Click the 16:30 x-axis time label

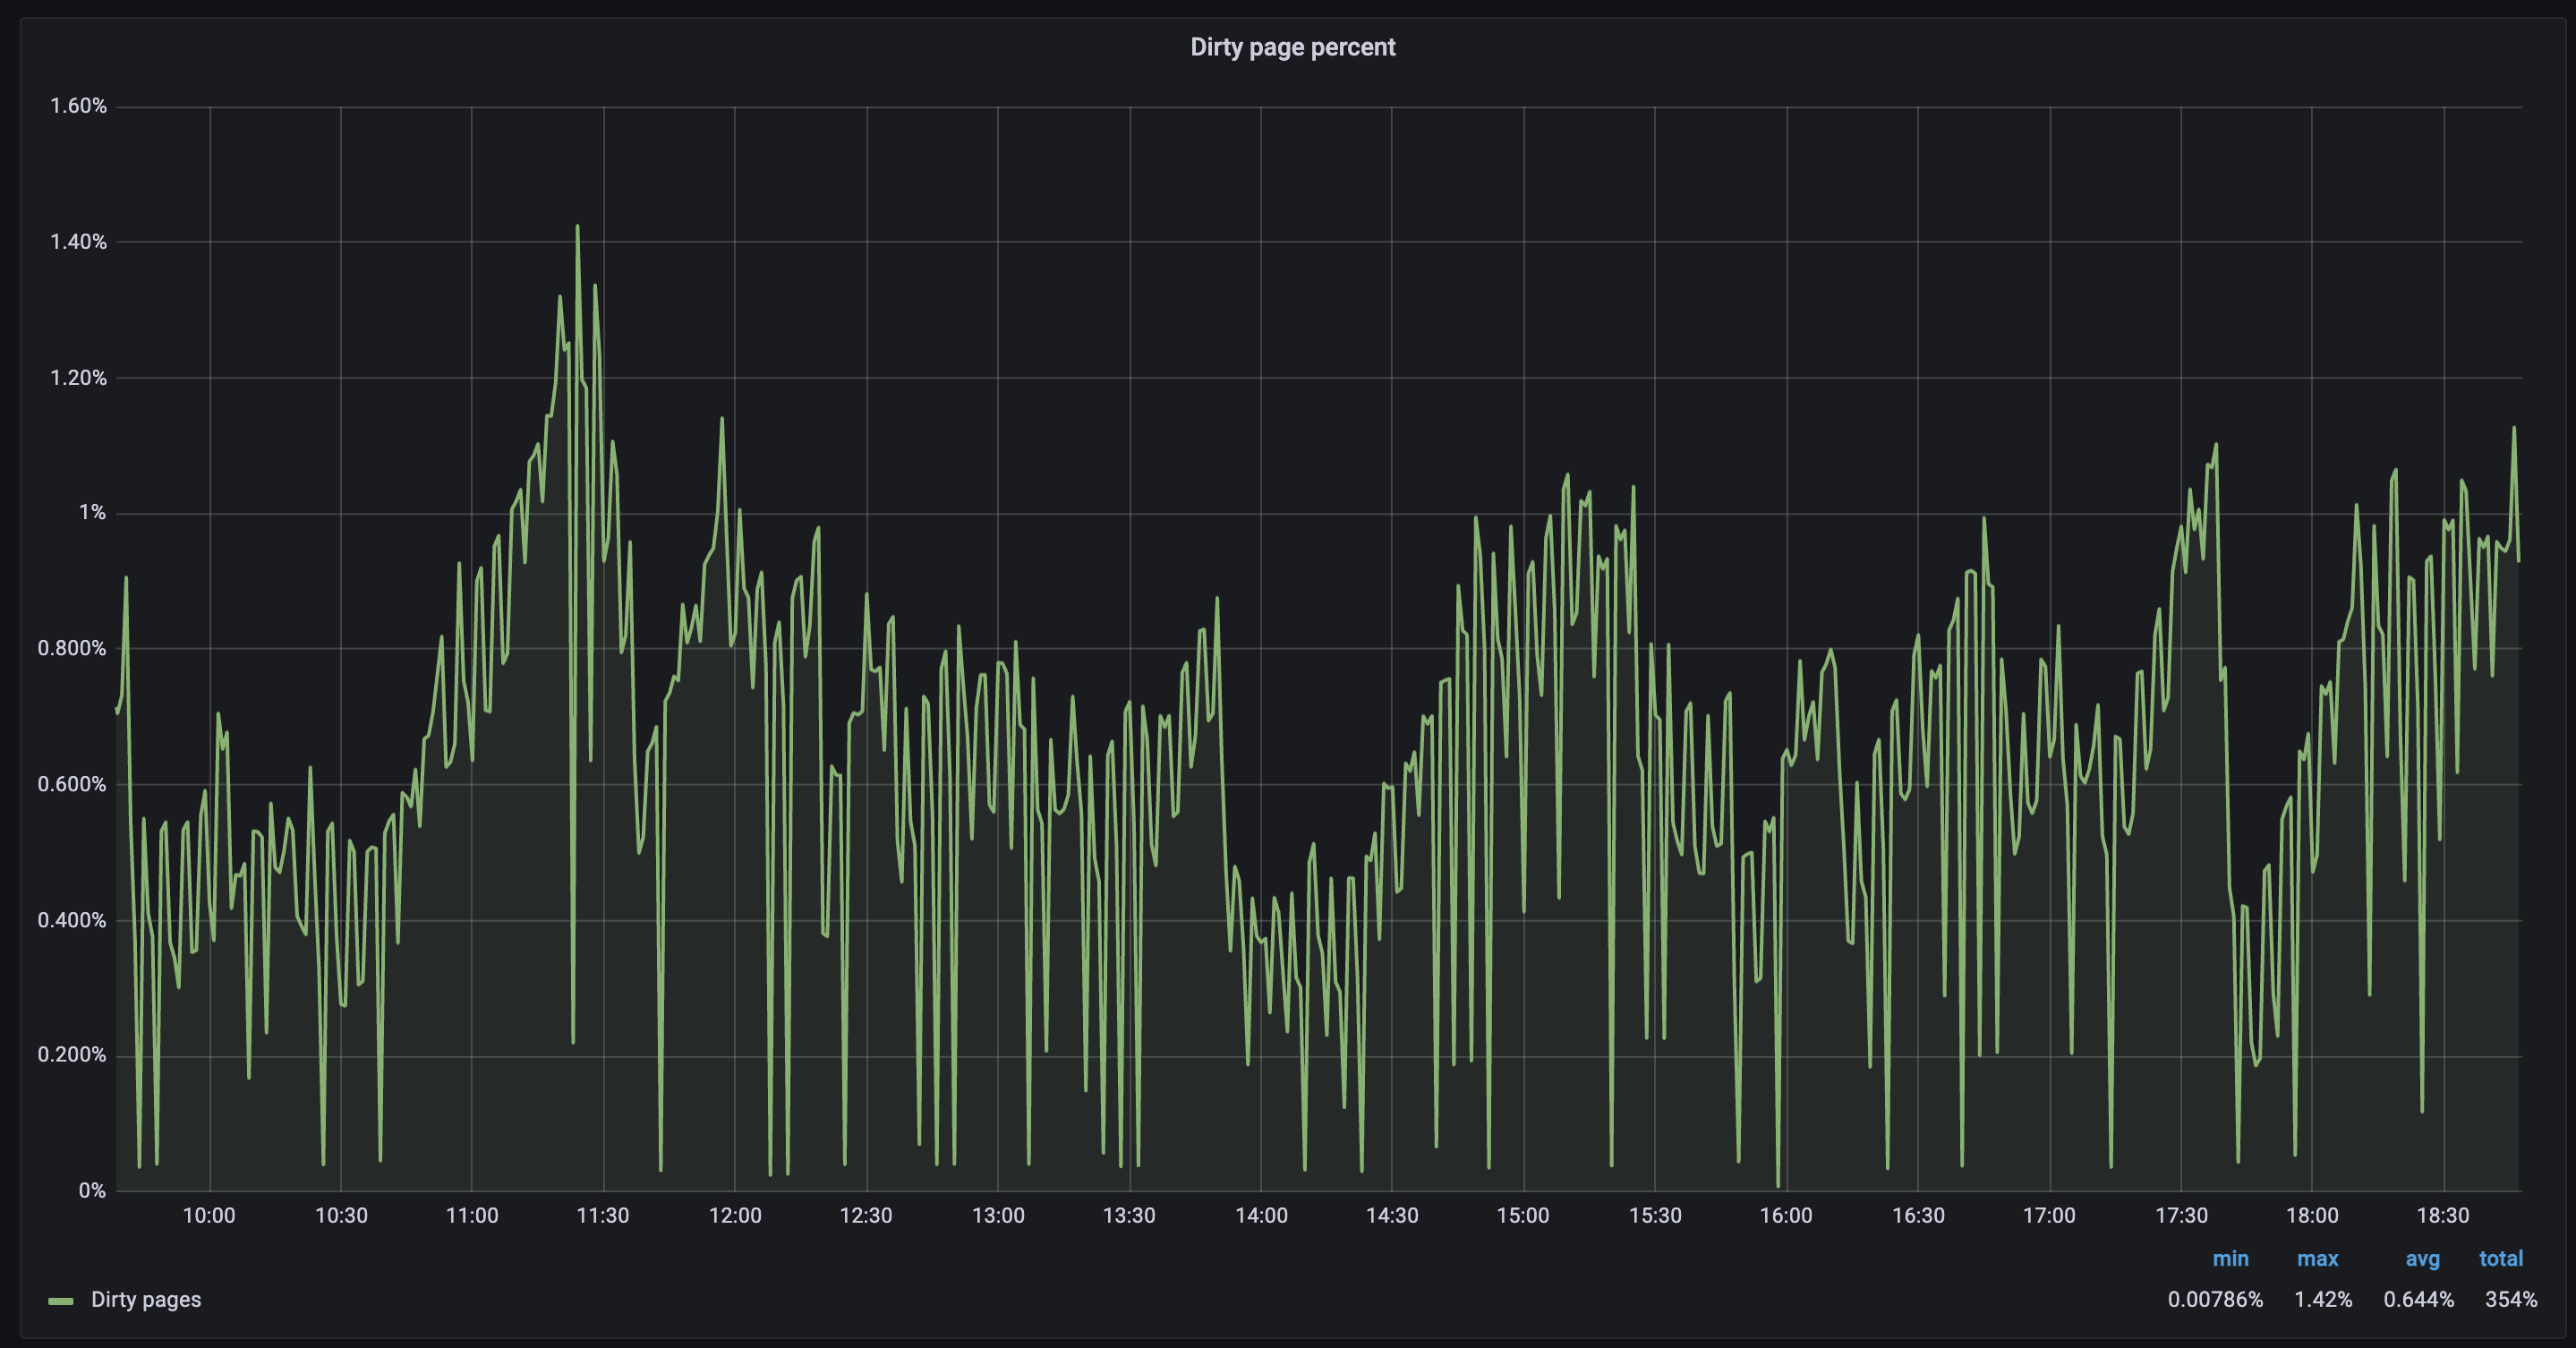1918,1215
